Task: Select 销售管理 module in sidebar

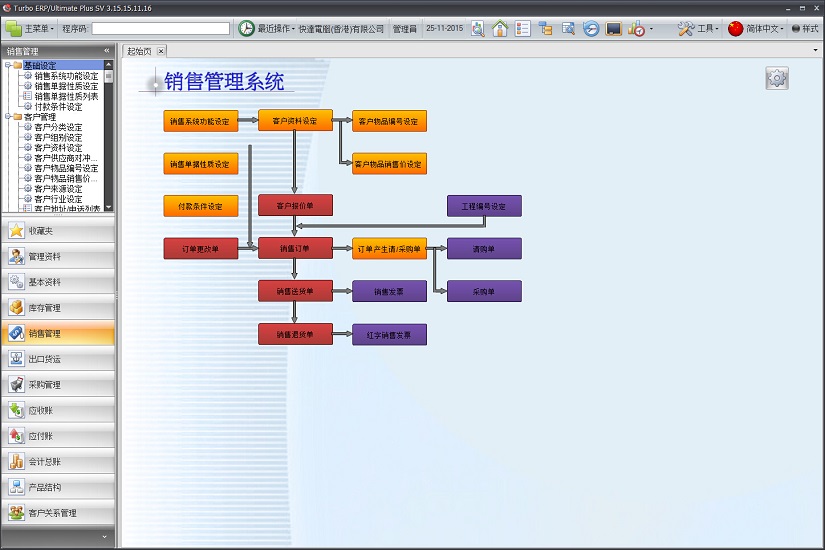Action: [58, 333]
